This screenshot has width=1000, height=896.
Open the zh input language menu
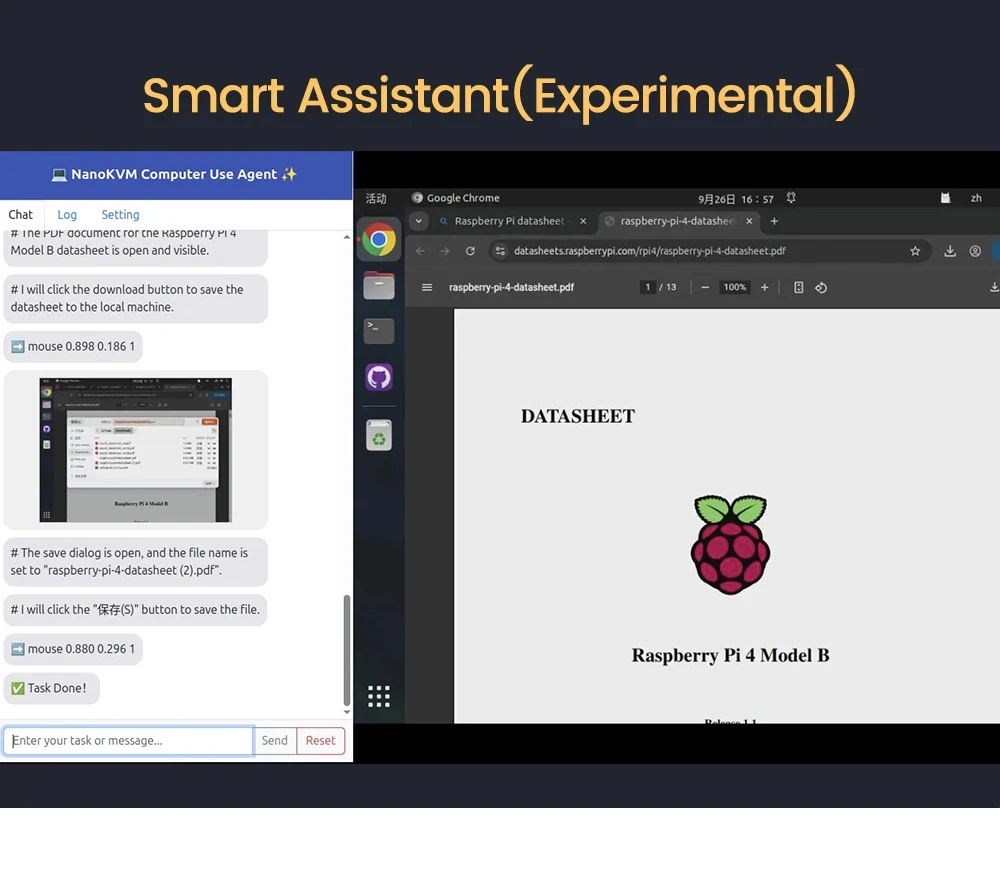point(976,198)
